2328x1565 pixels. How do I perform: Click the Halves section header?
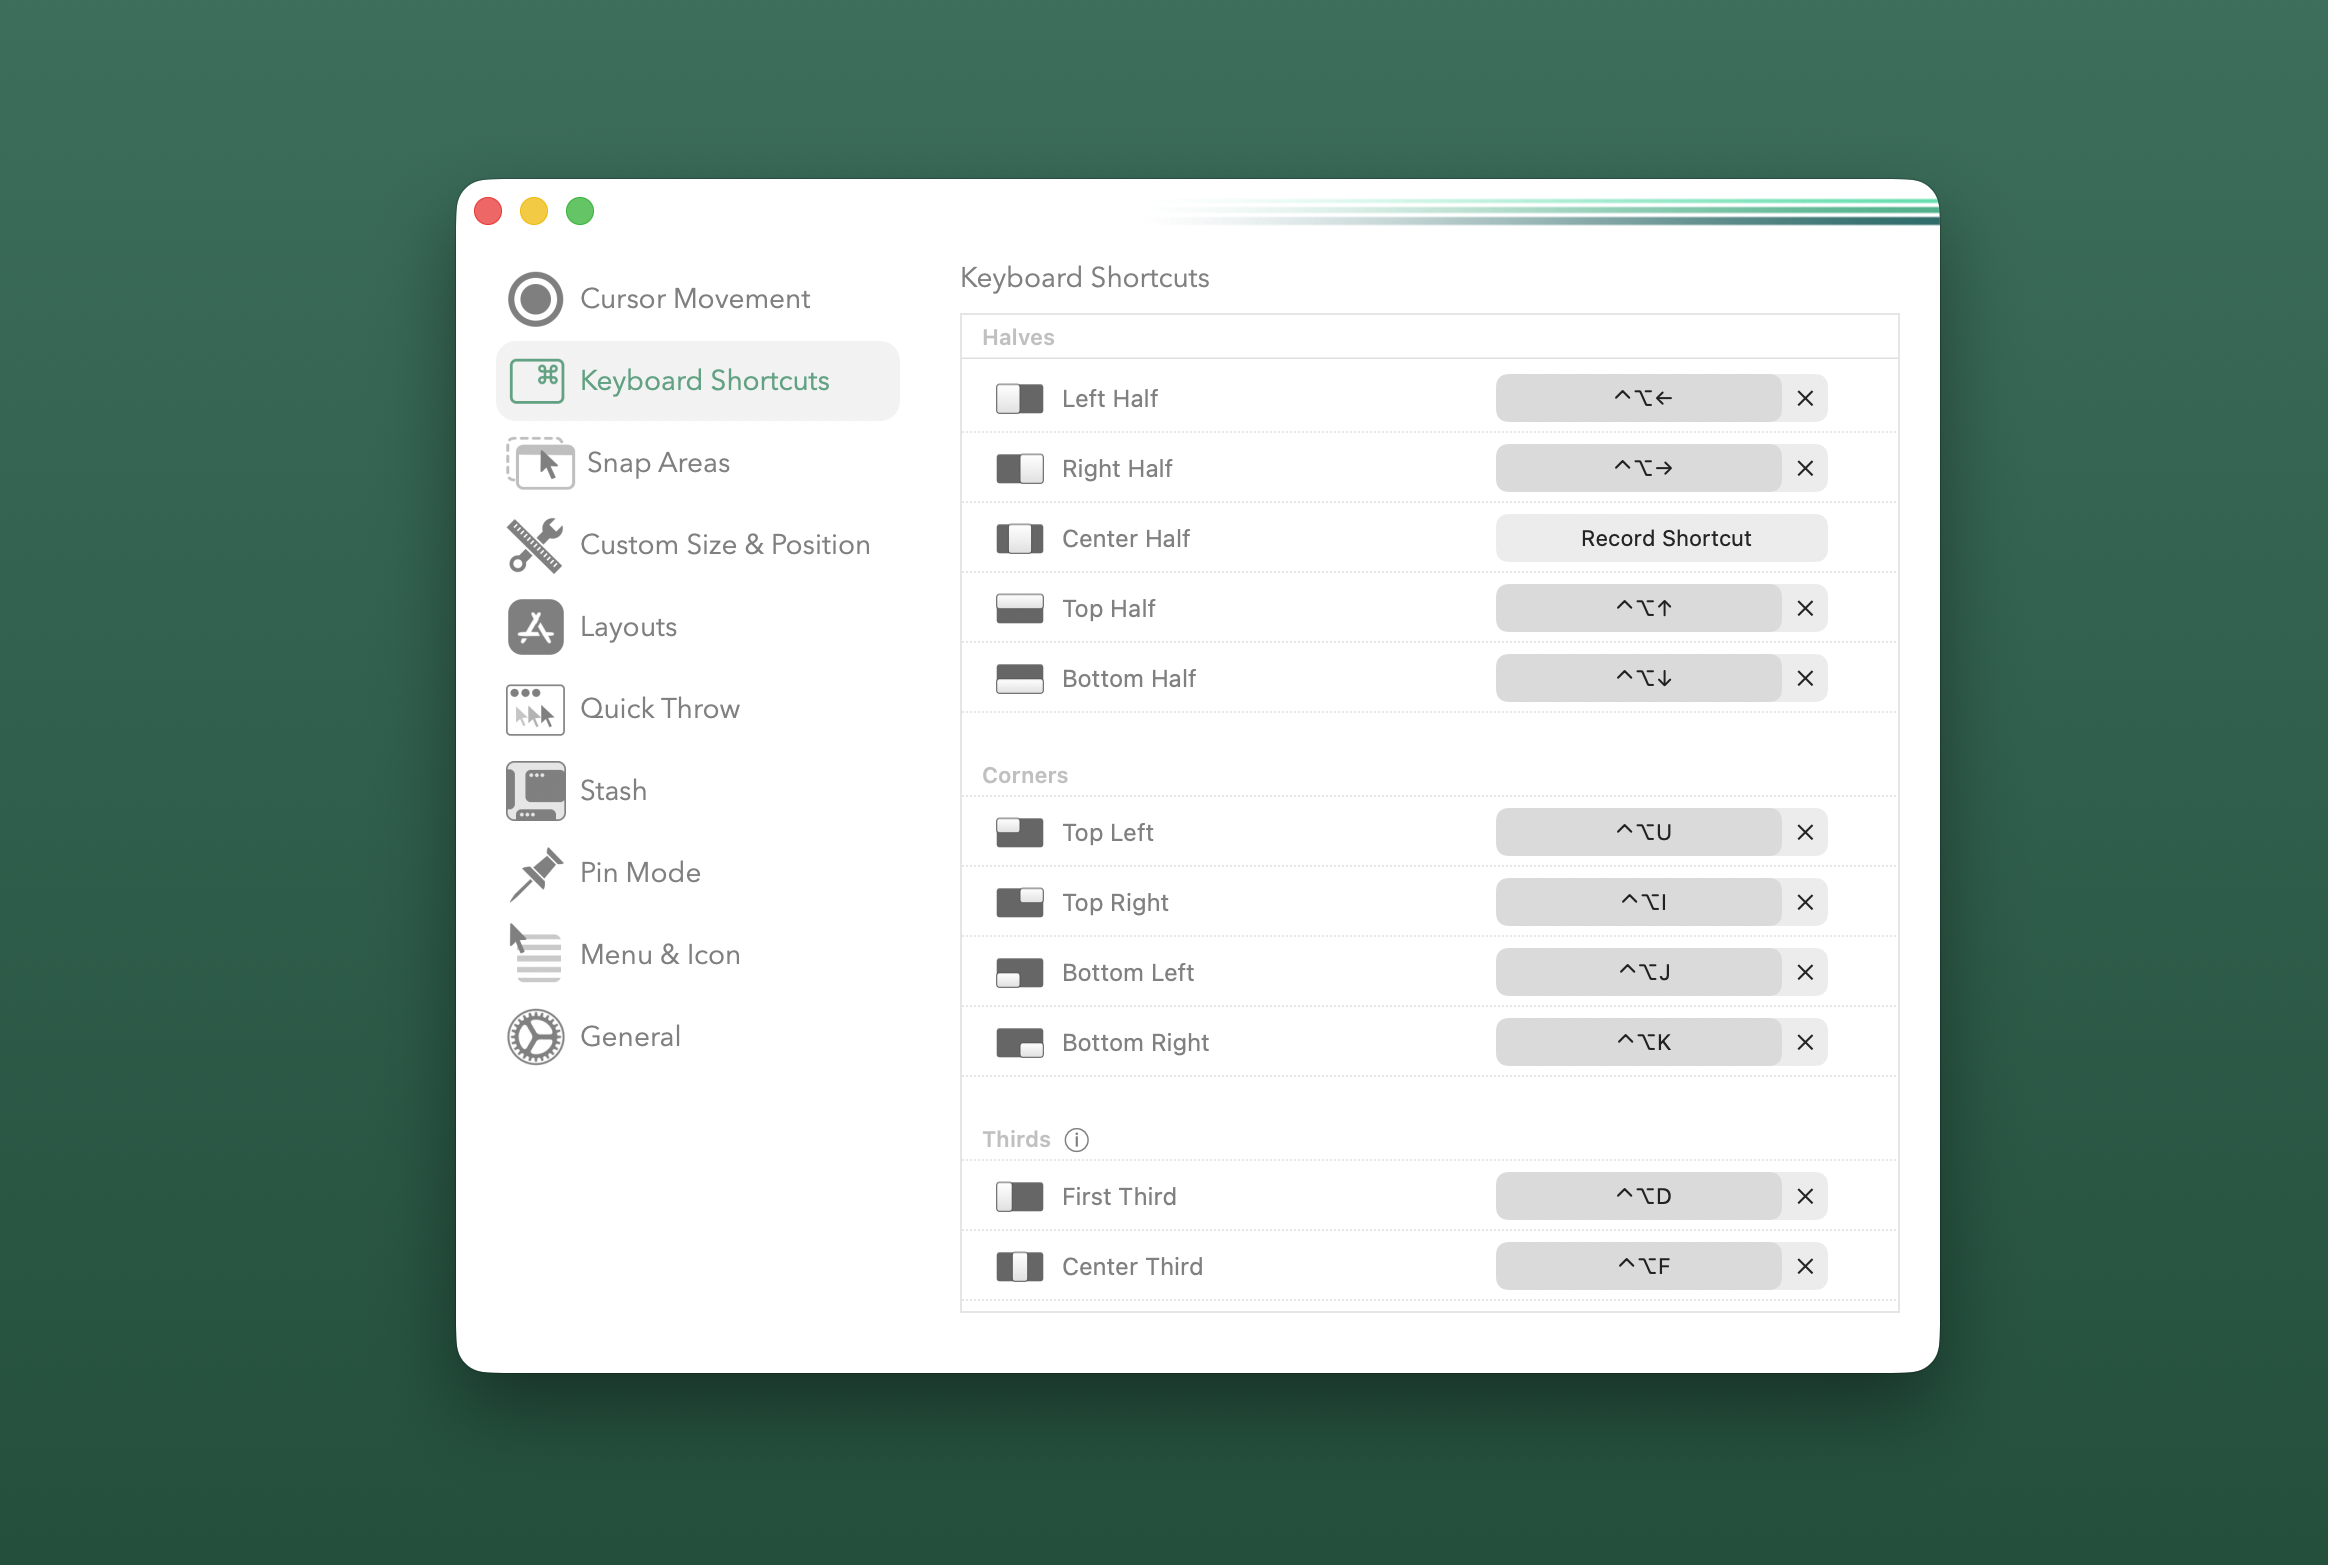point(1018,337)
